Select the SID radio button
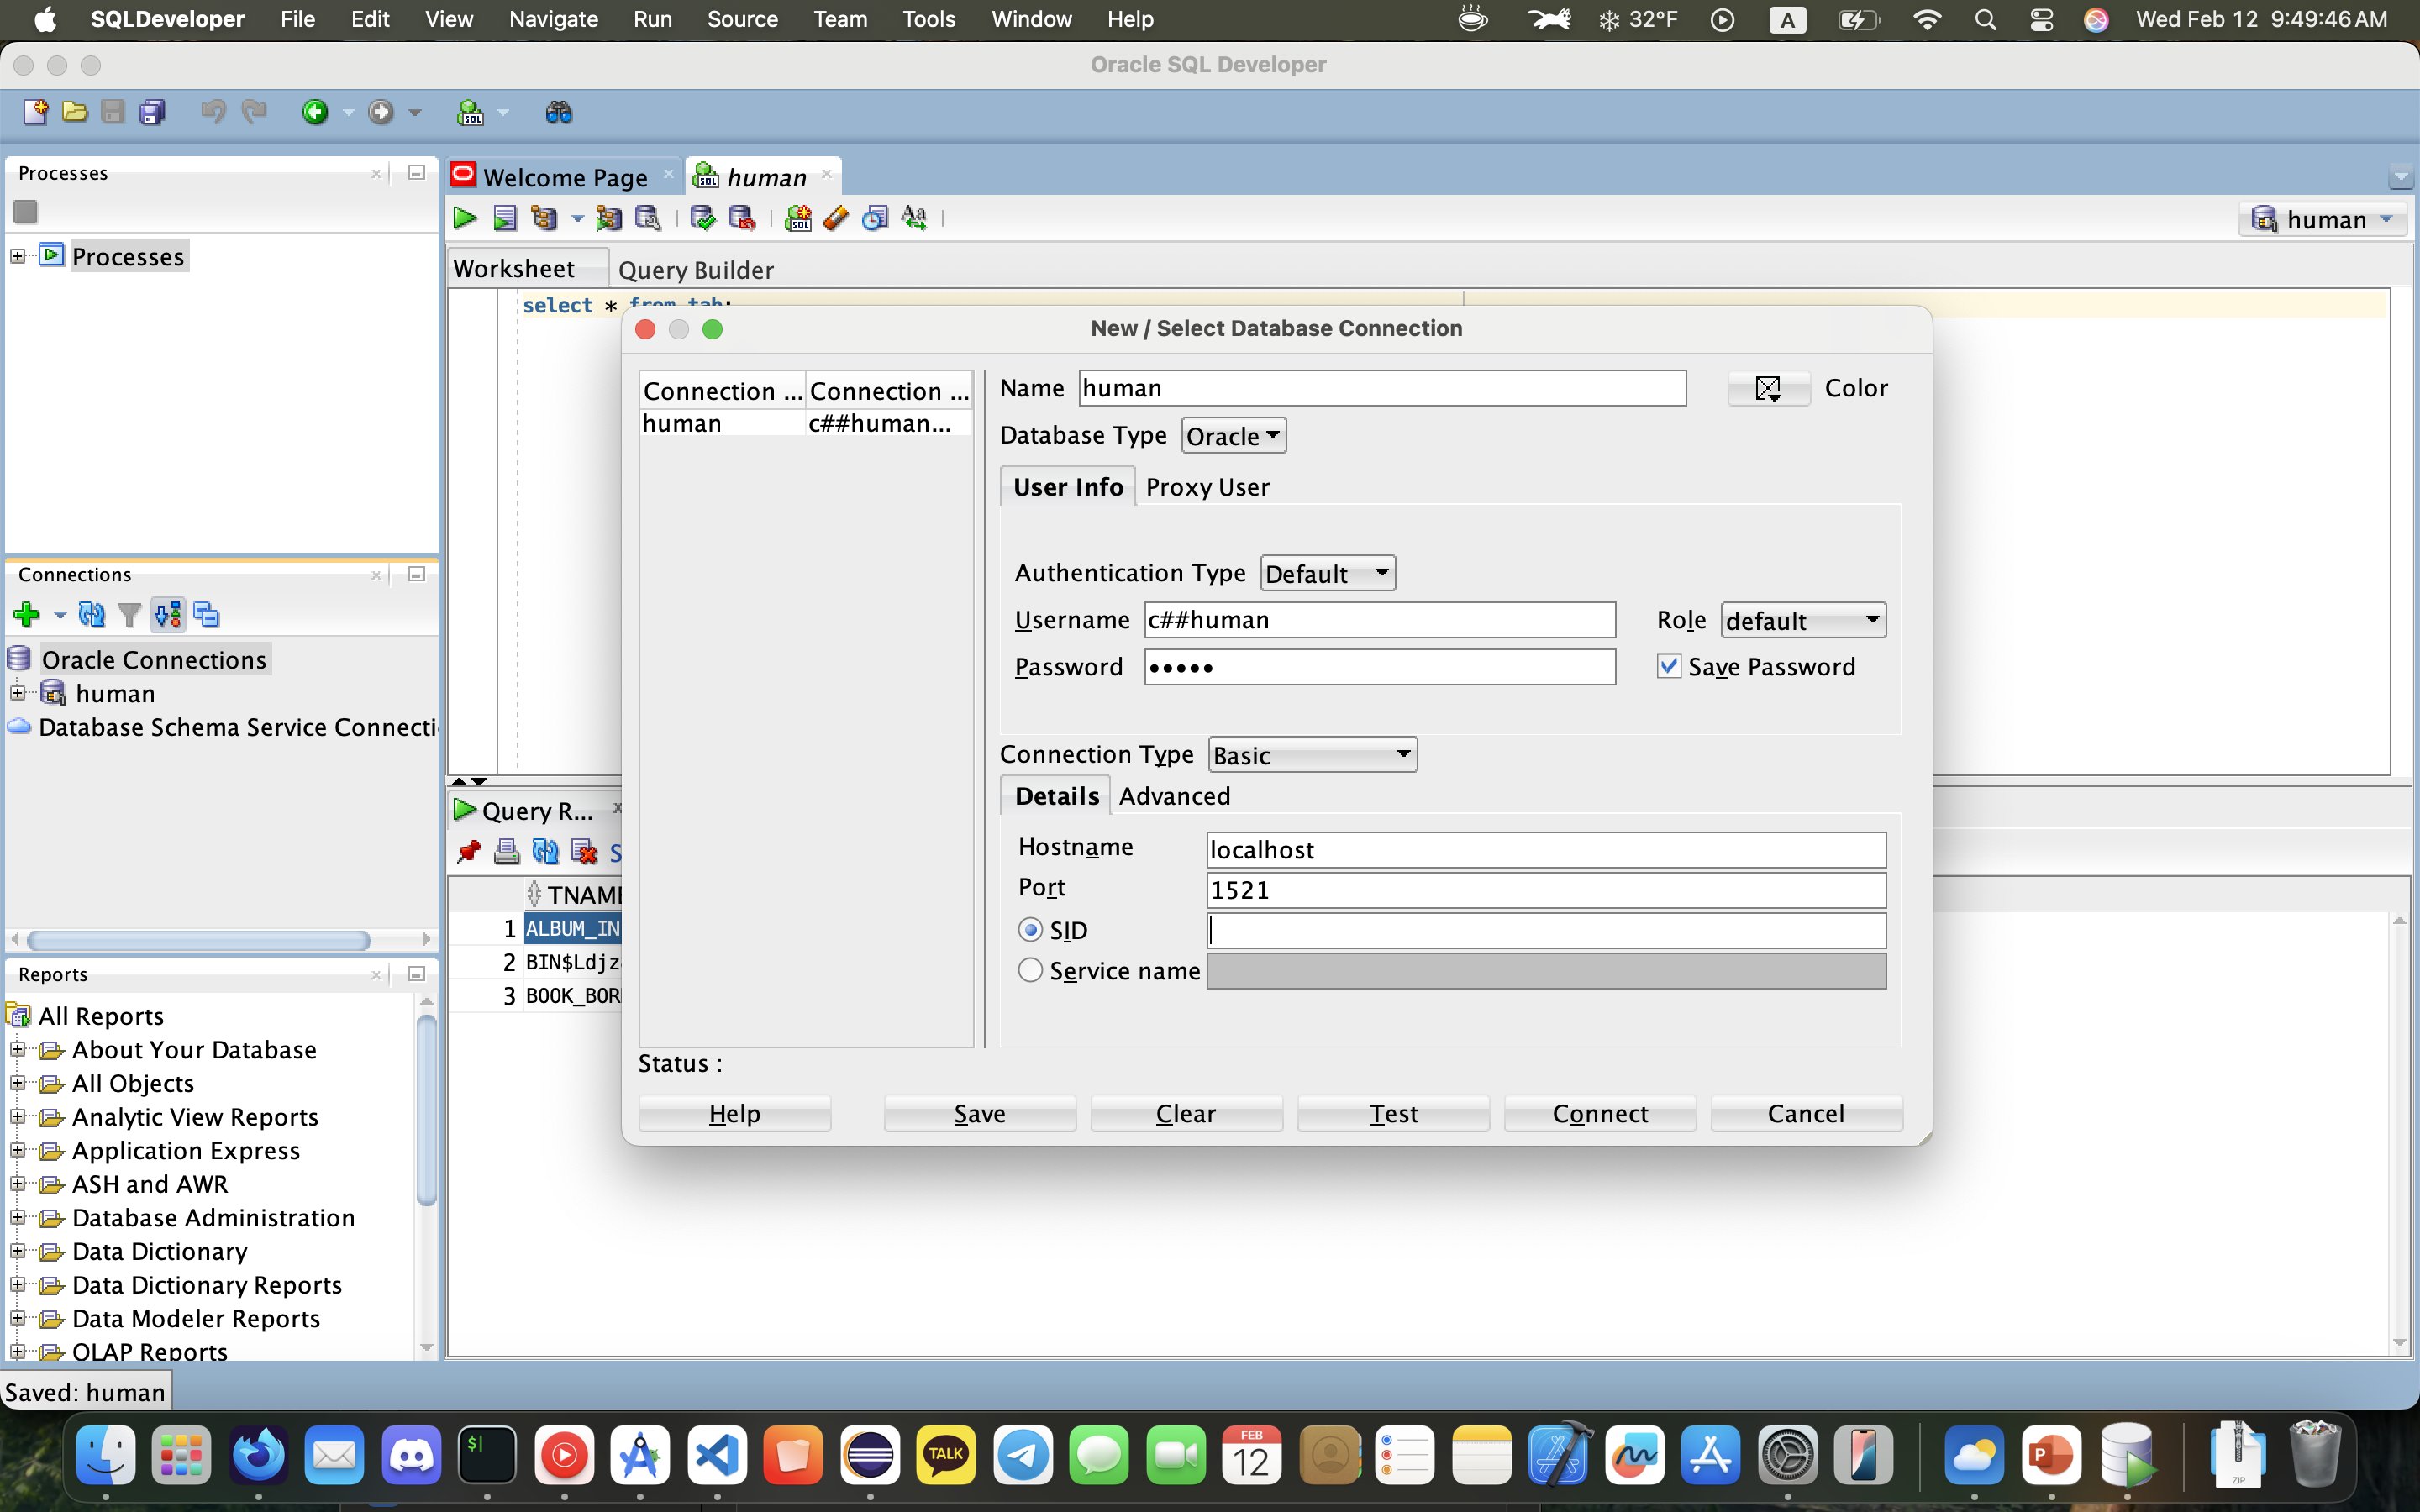Image resolution: width=2420 pixels, height=1512 pixels. point(1030,930)
